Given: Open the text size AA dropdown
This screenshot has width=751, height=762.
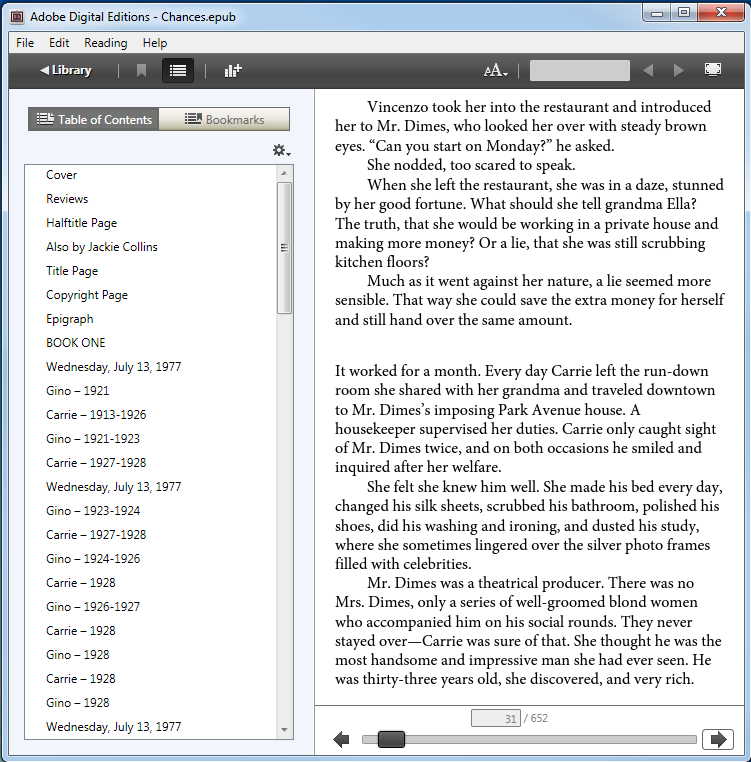Looking at the screenshot, I should tap(495, 71).
